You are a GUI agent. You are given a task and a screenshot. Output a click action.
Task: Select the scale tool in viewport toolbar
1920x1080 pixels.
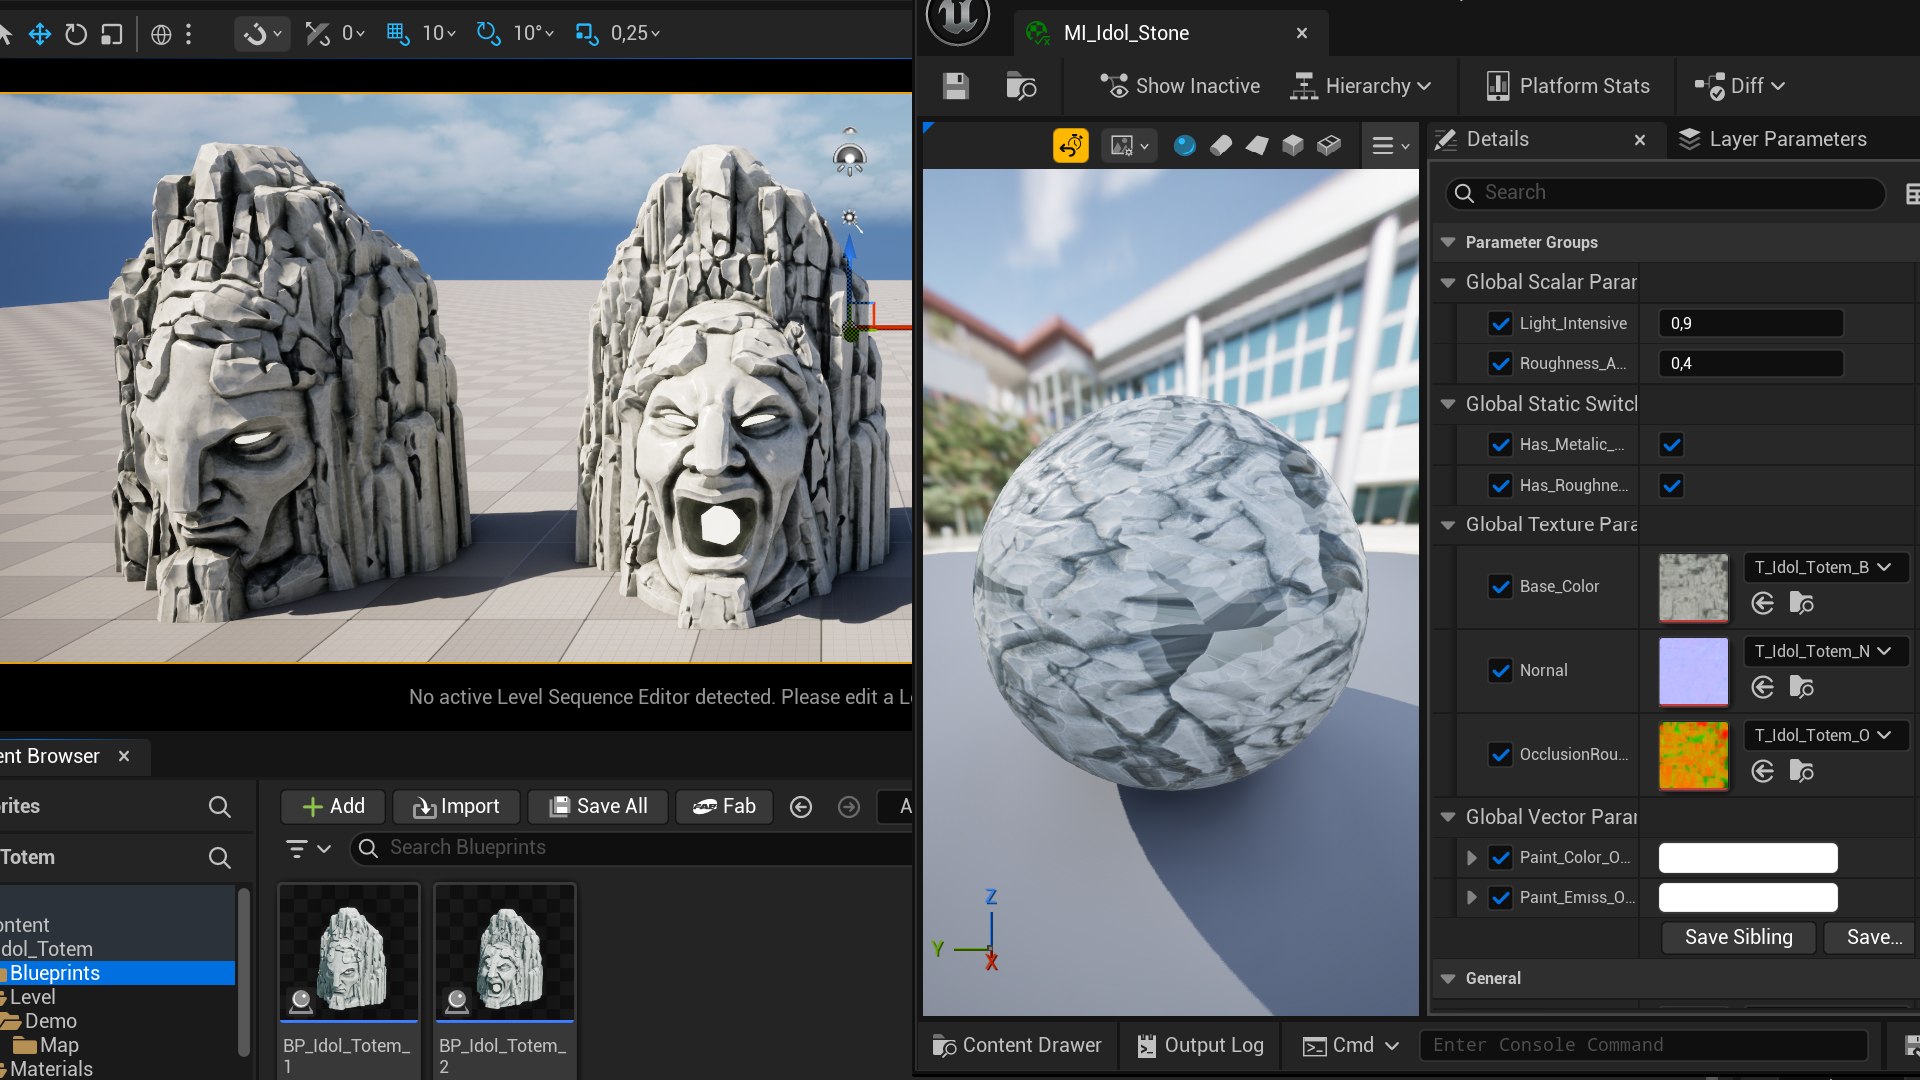[x=112, y=34]
